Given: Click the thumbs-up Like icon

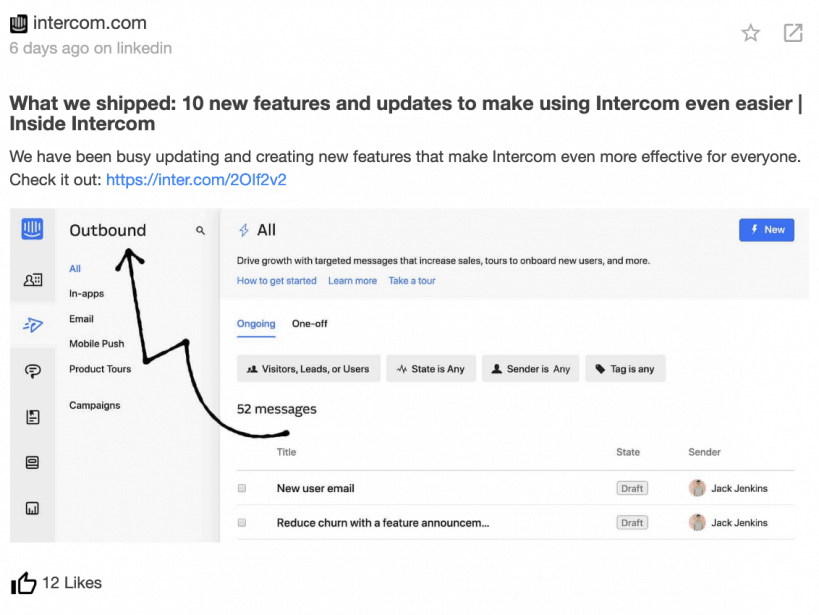Looking at the screenshot, I should pos(24,583).
